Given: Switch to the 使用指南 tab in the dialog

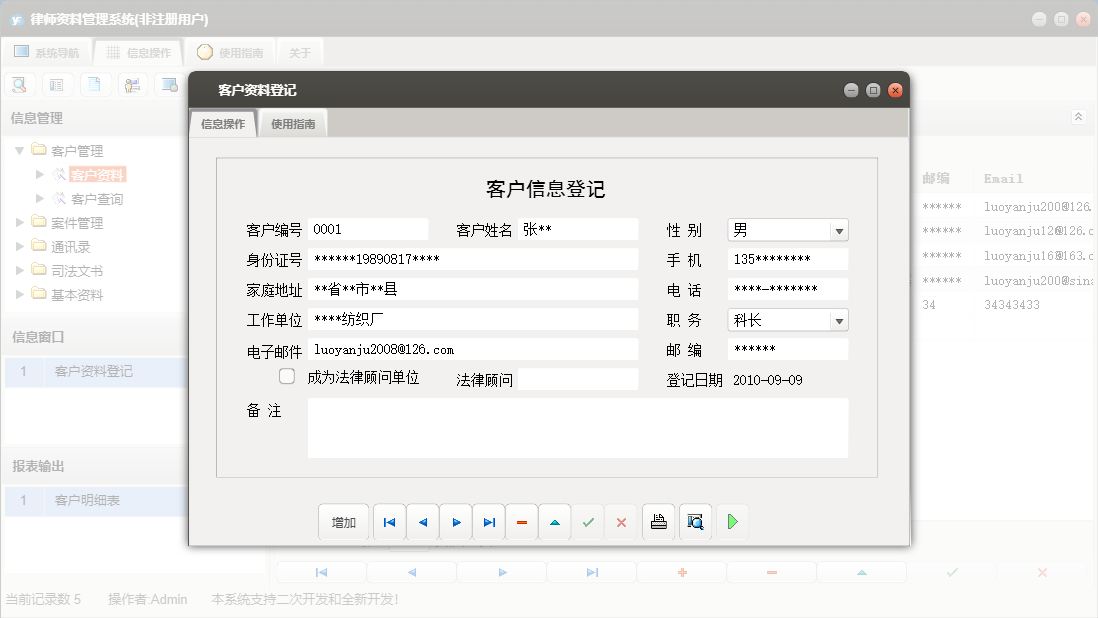Looking at the screenshot, I should click(291, 122).
